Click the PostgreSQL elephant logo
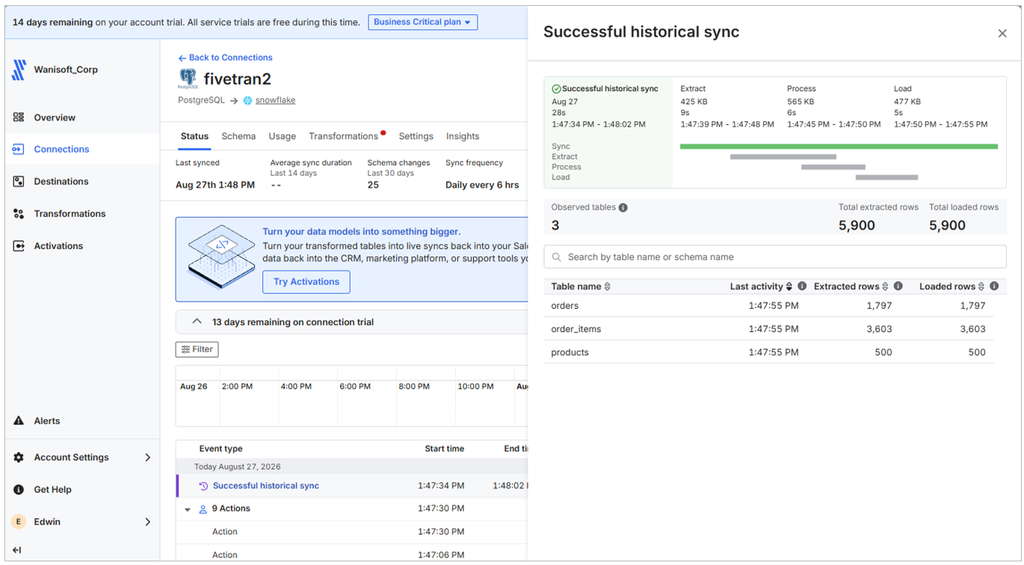 pos(188,79)
